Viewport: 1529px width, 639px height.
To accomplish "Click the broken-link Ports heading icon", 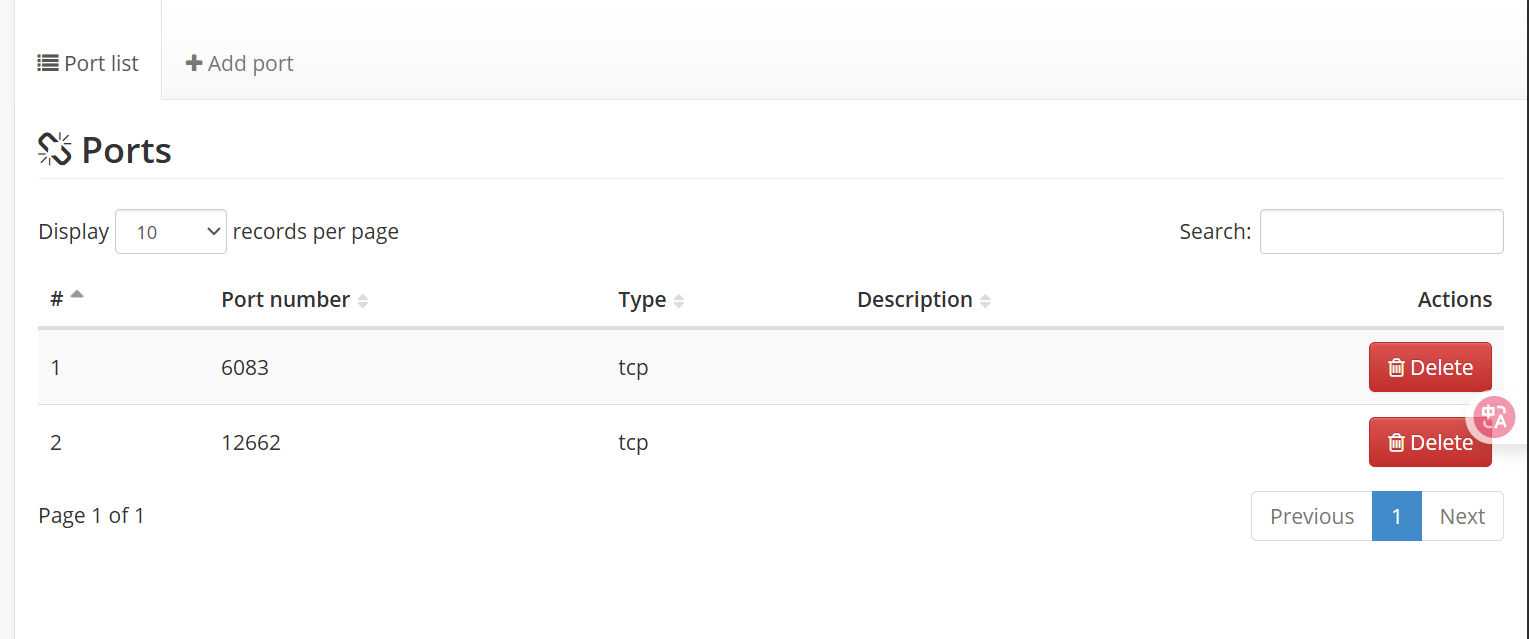I will 55,150.
